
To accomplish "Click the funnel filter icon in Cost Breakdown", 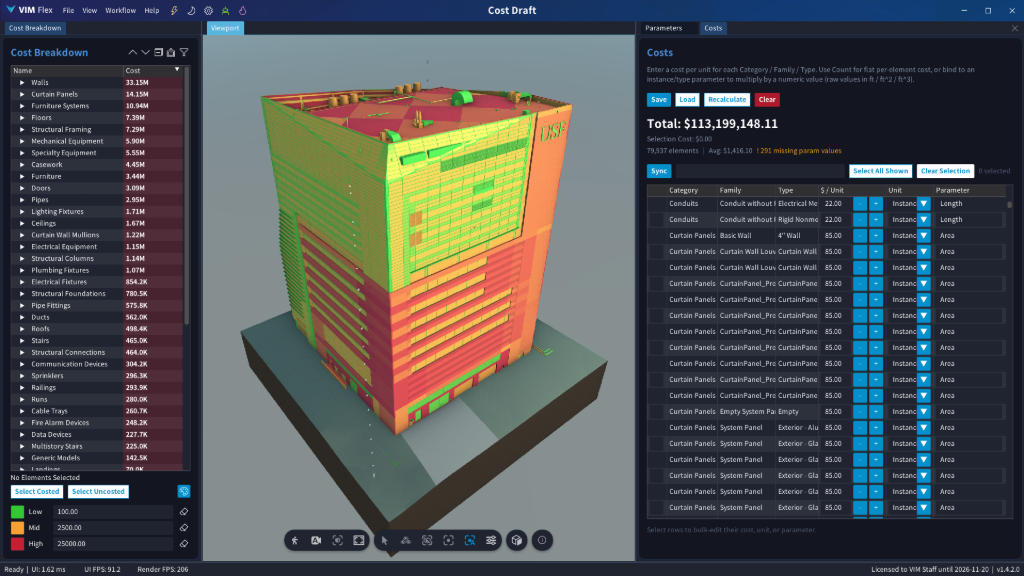I will pos(184,52).
